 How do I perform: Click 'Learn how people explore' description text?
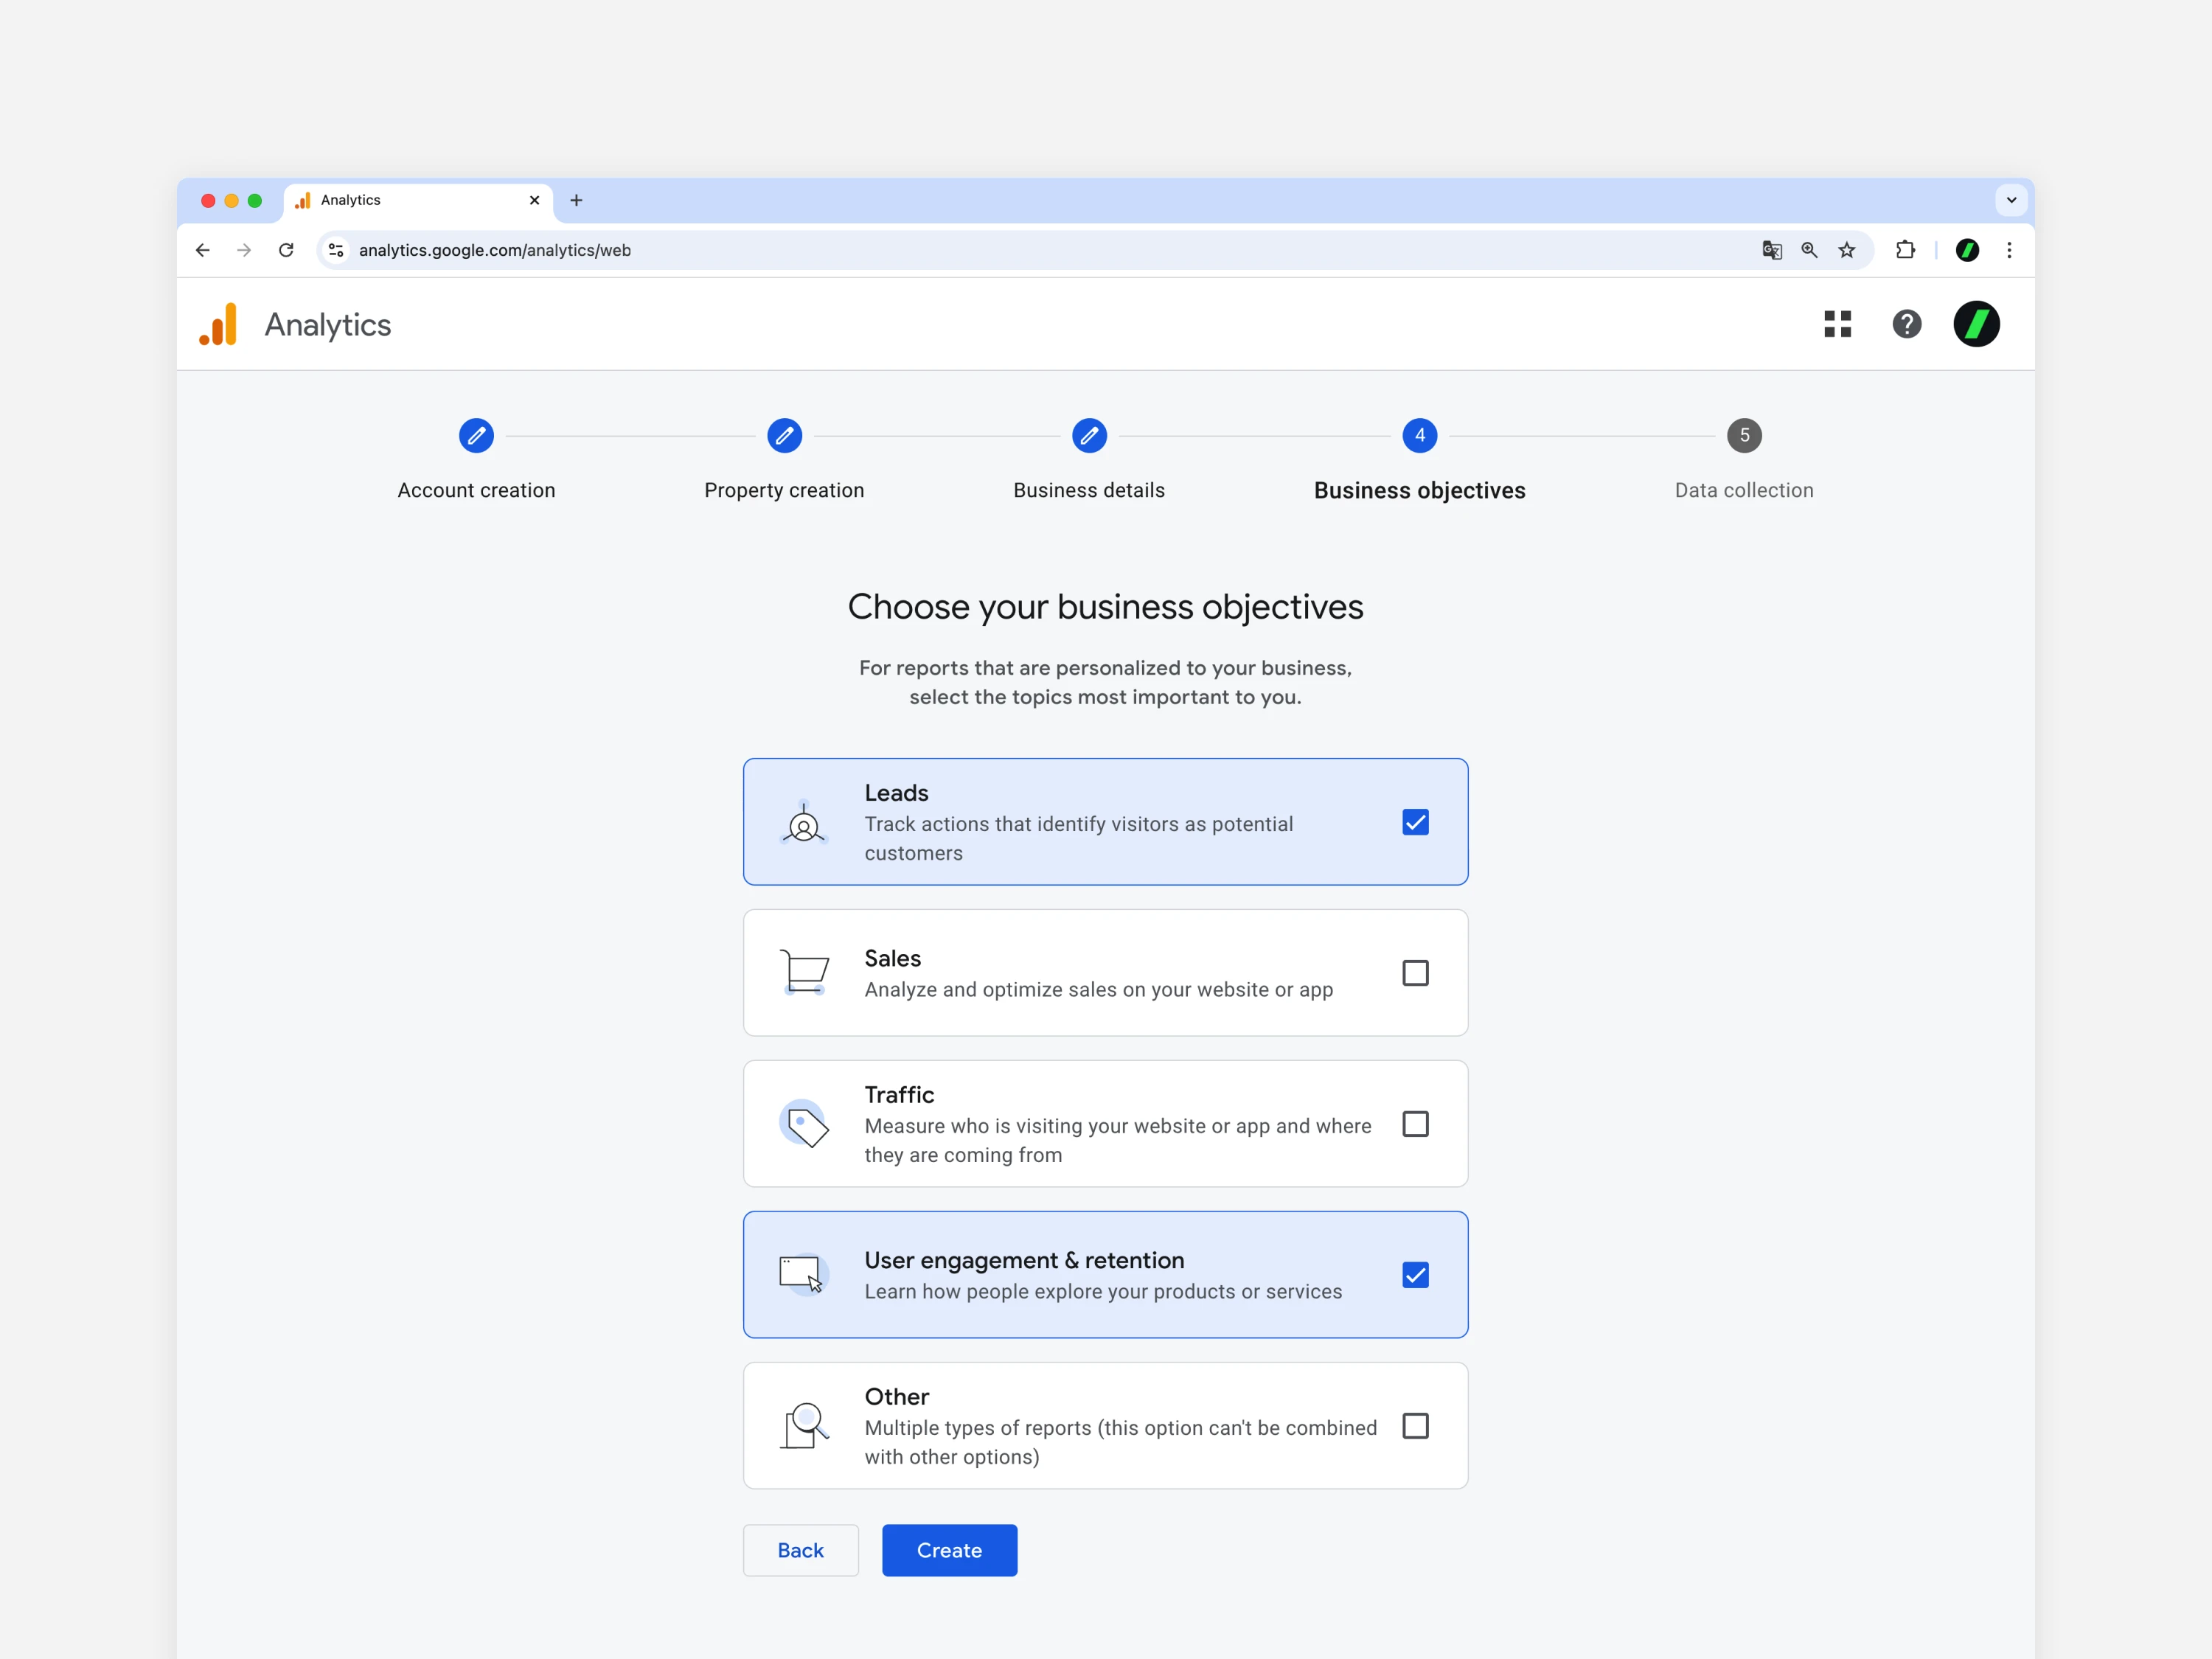pyautogui.click(x=1103, y=1291)
